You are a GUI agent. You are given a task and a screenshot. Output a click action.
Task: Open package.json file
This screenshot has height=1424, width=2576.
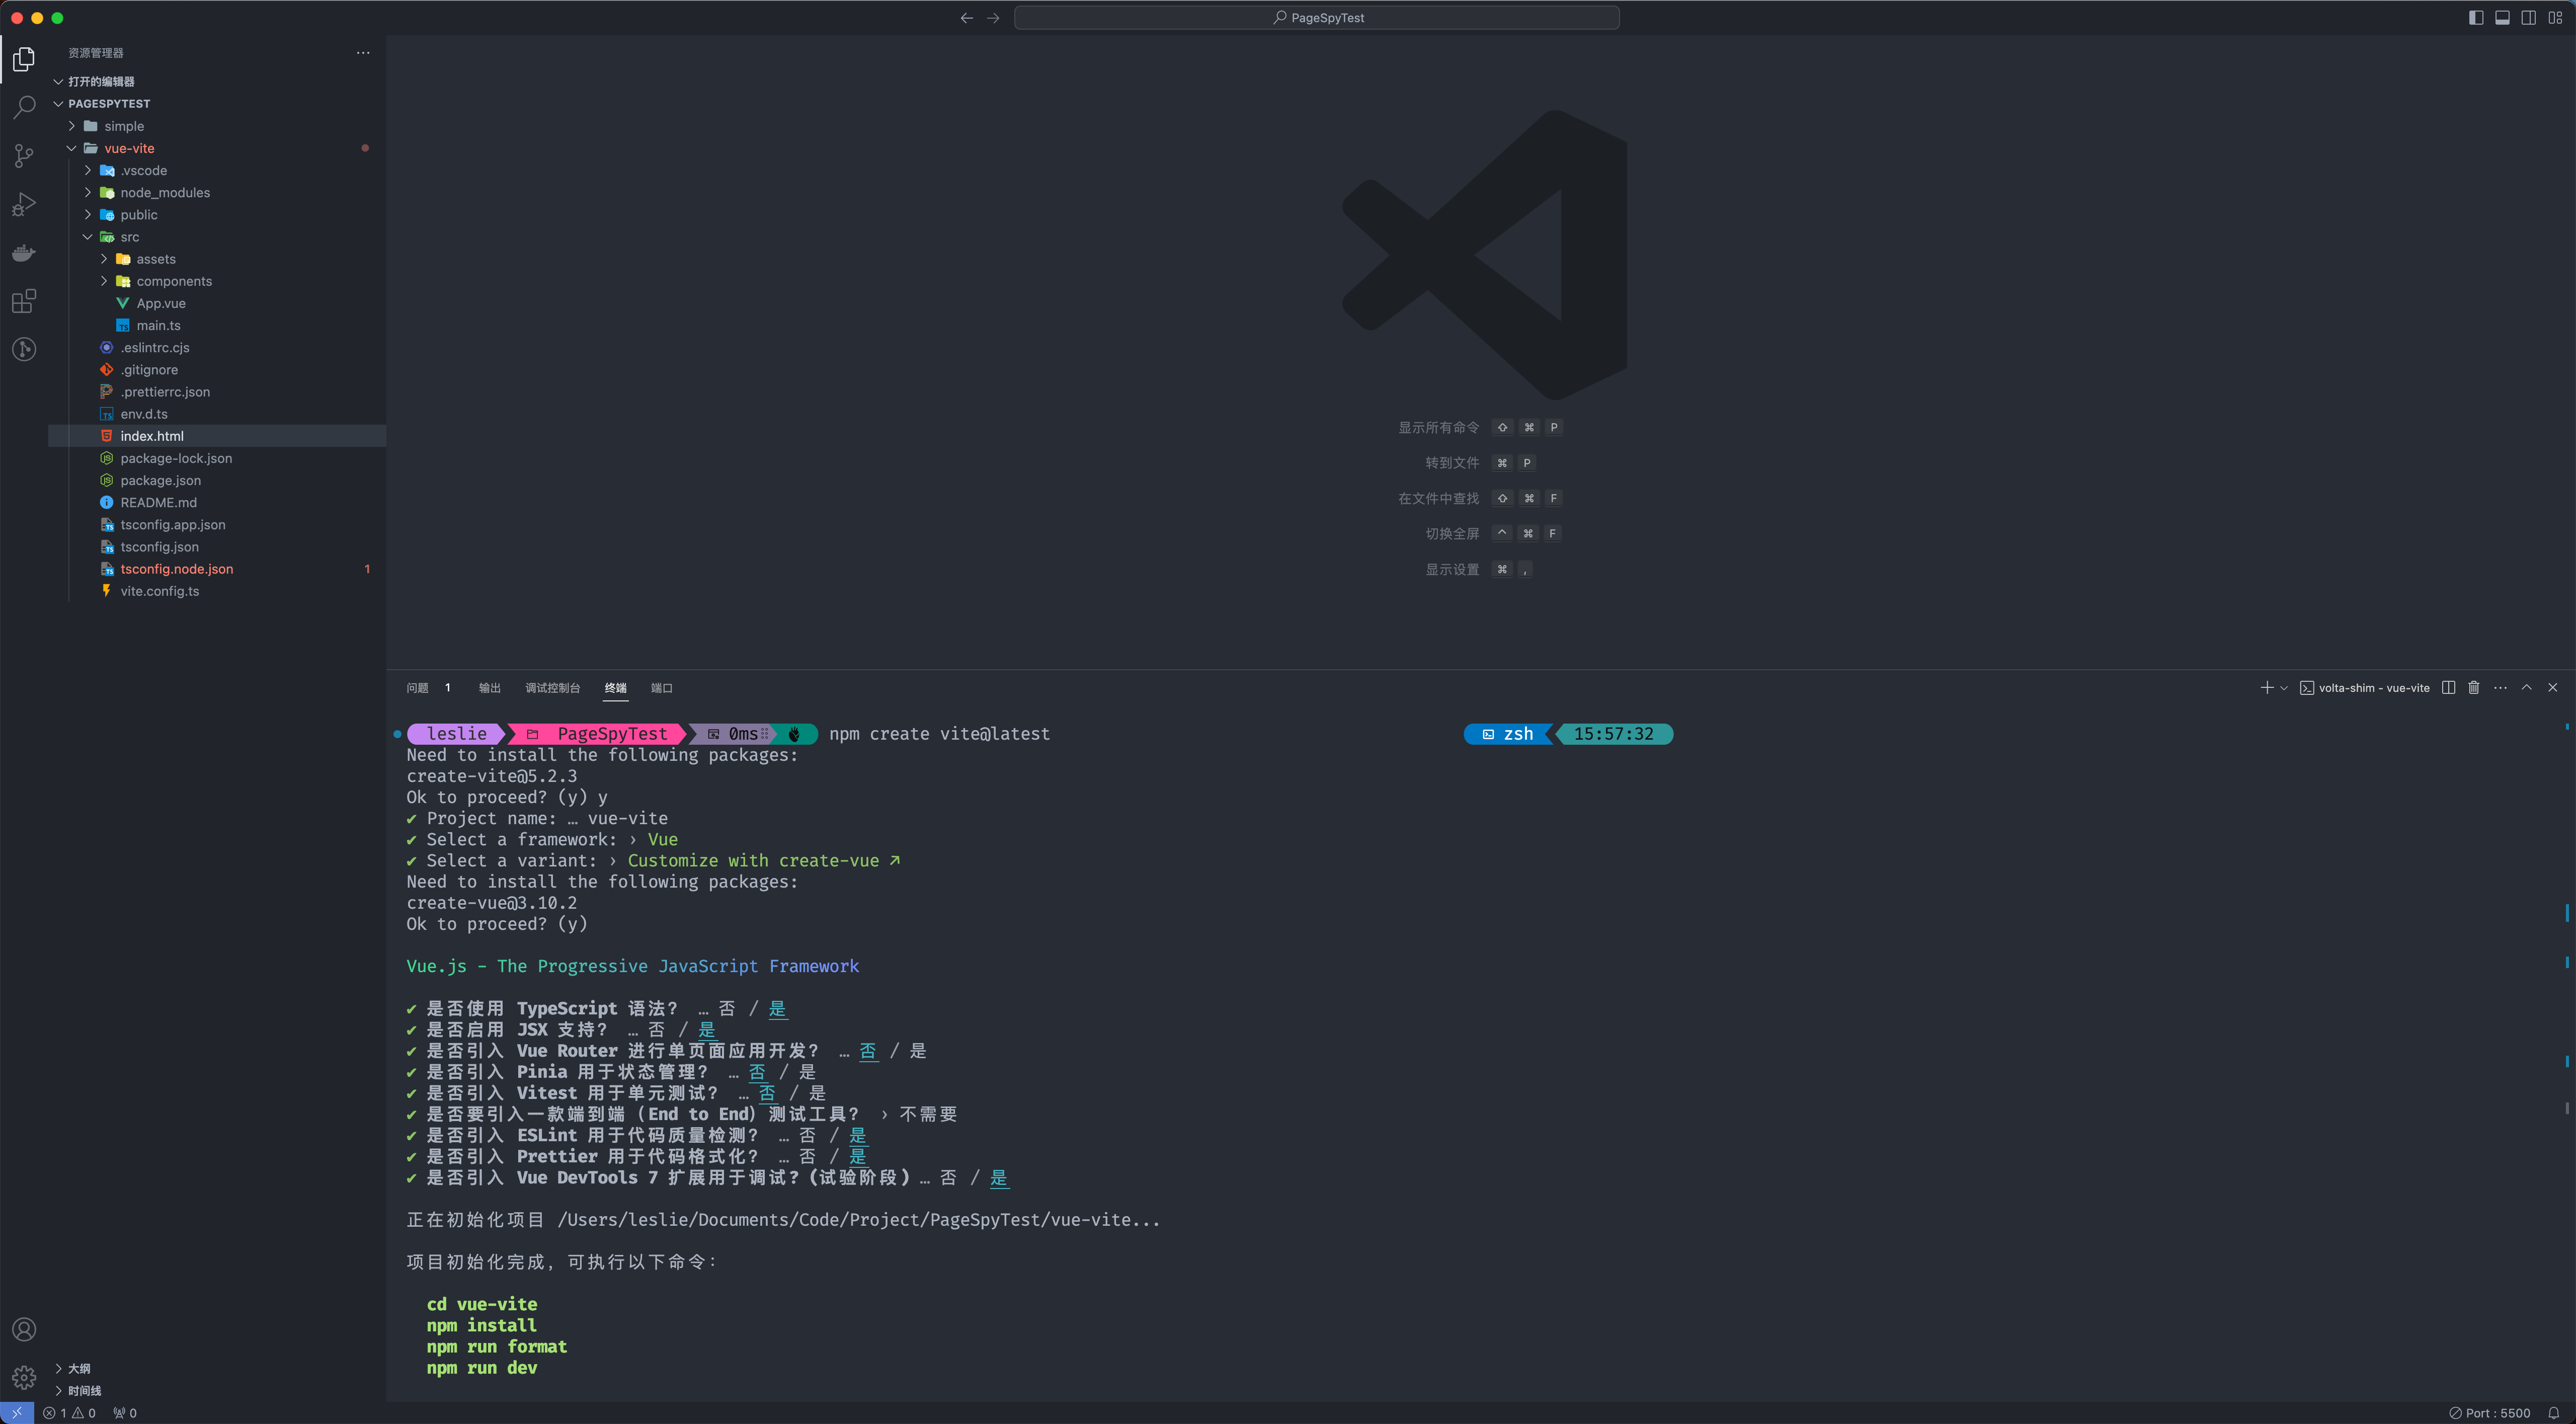217,480
